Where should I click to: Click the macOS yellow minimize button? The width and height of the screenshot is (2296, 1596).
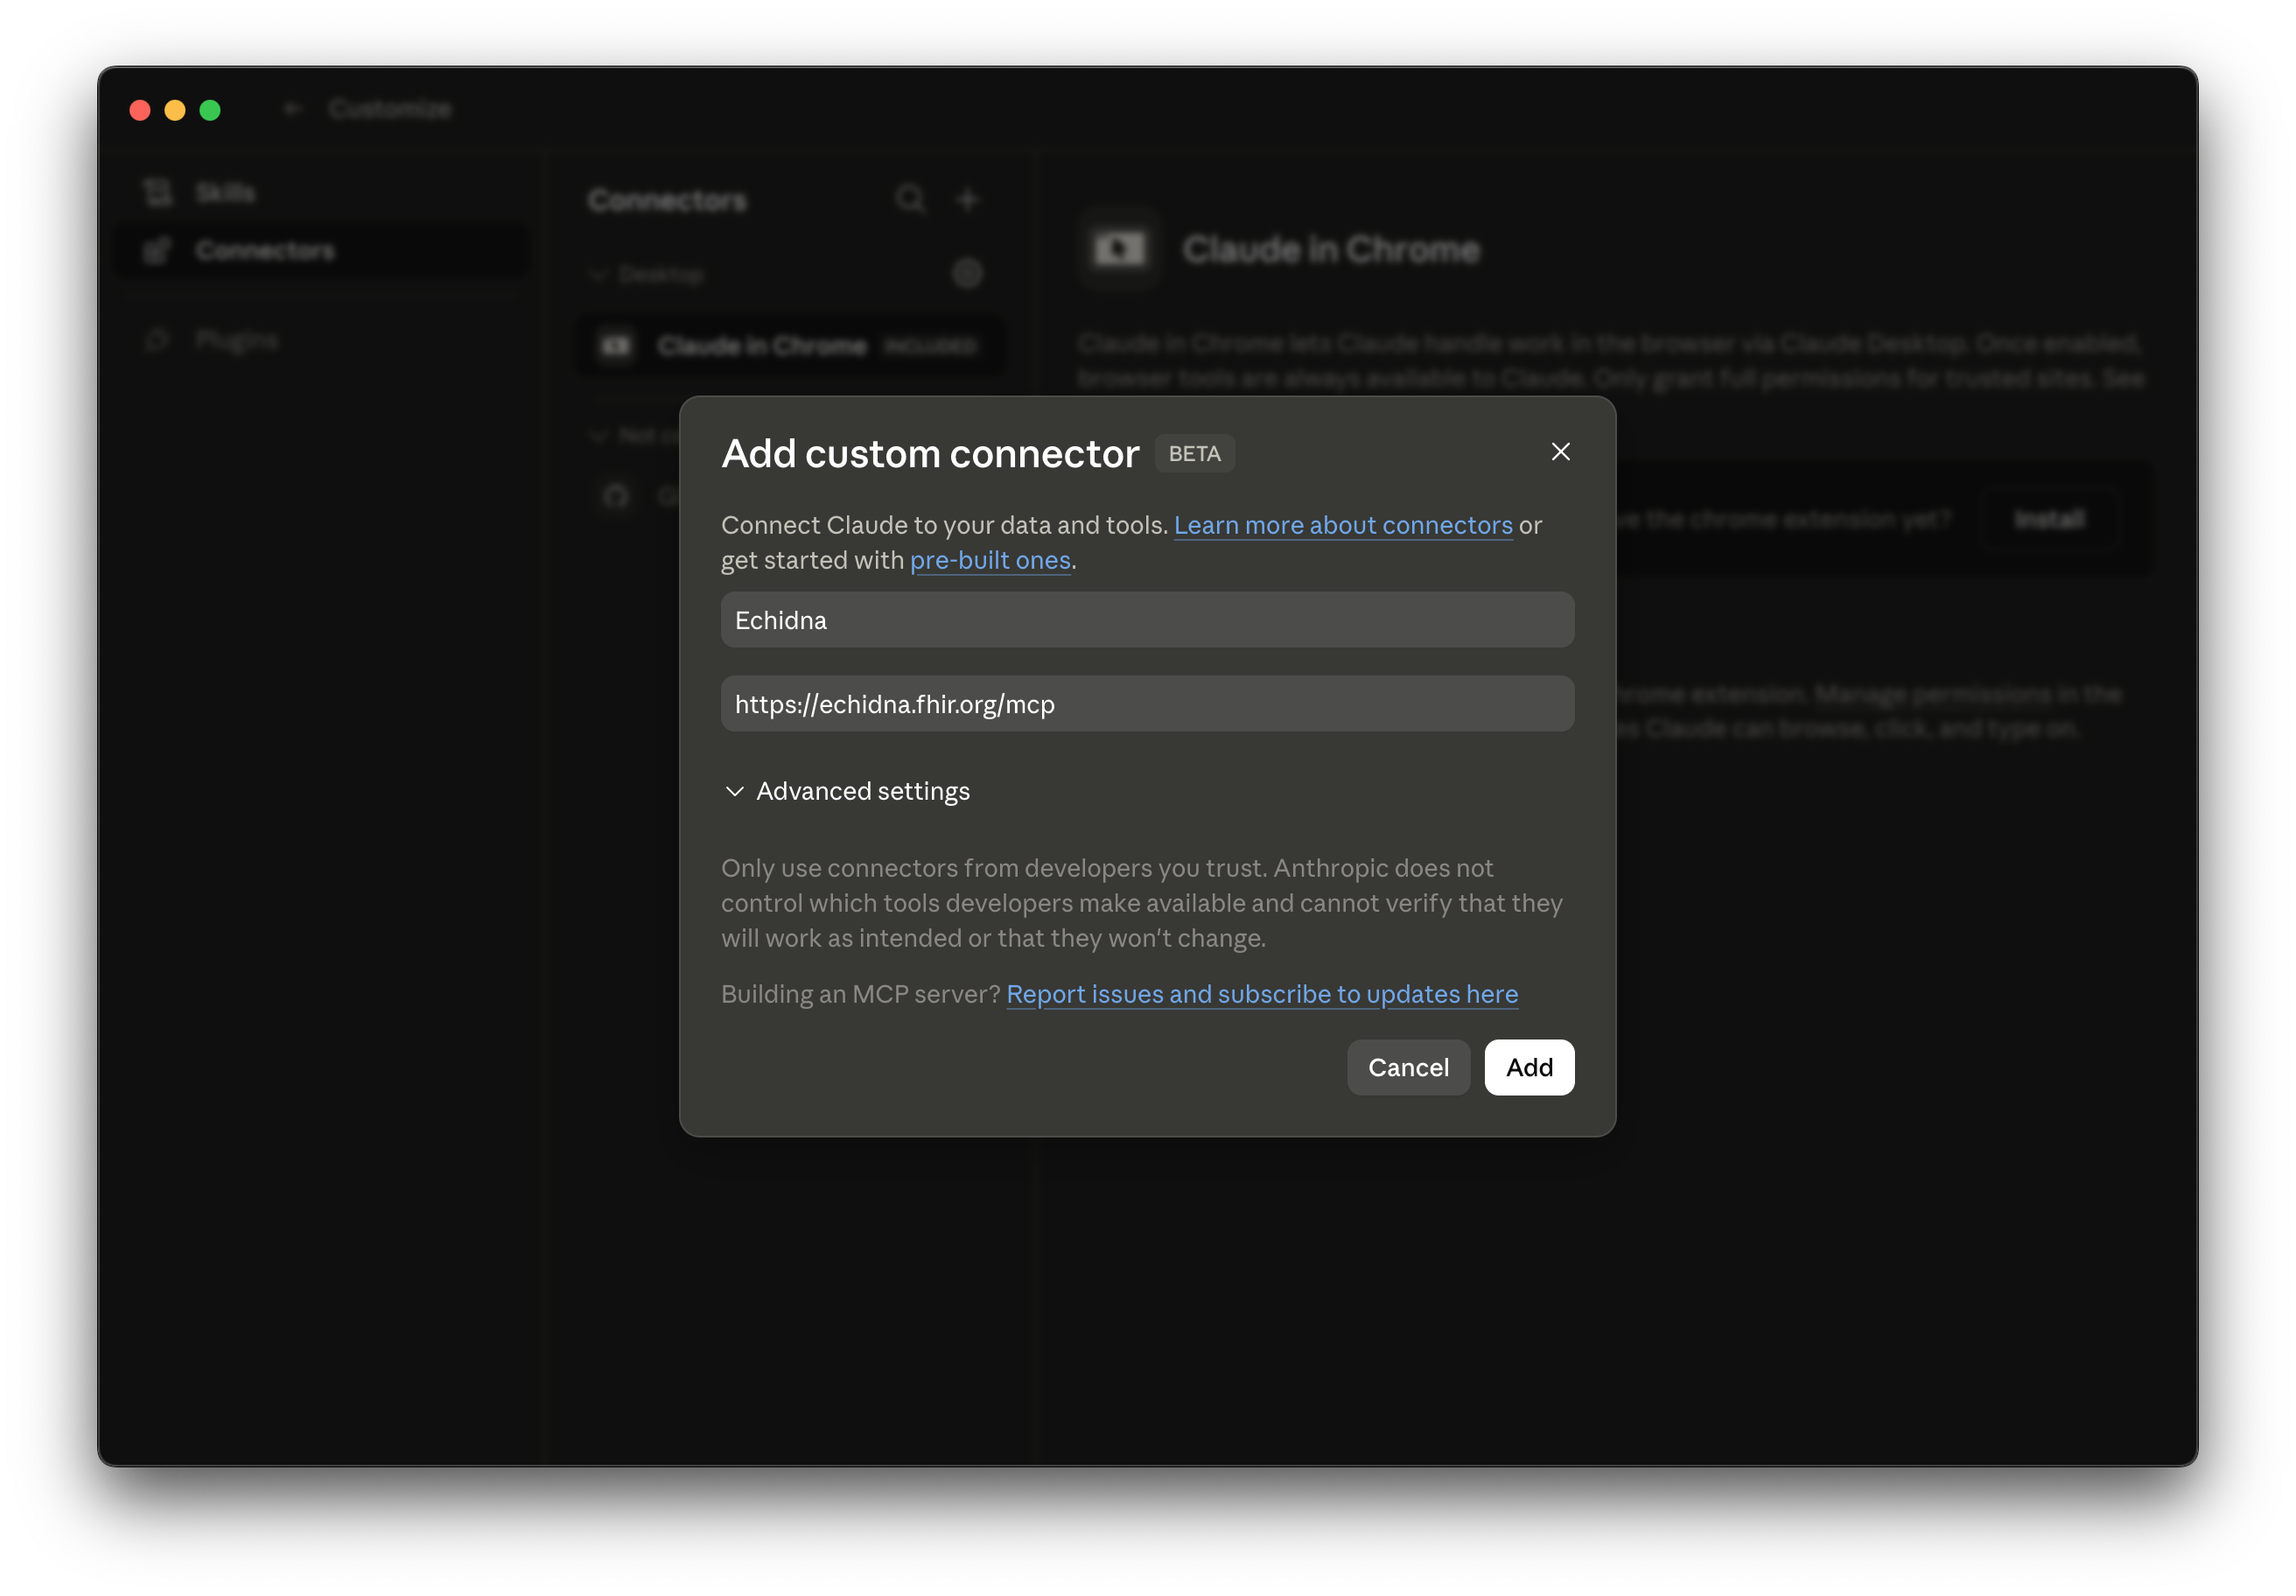[175, 110]
